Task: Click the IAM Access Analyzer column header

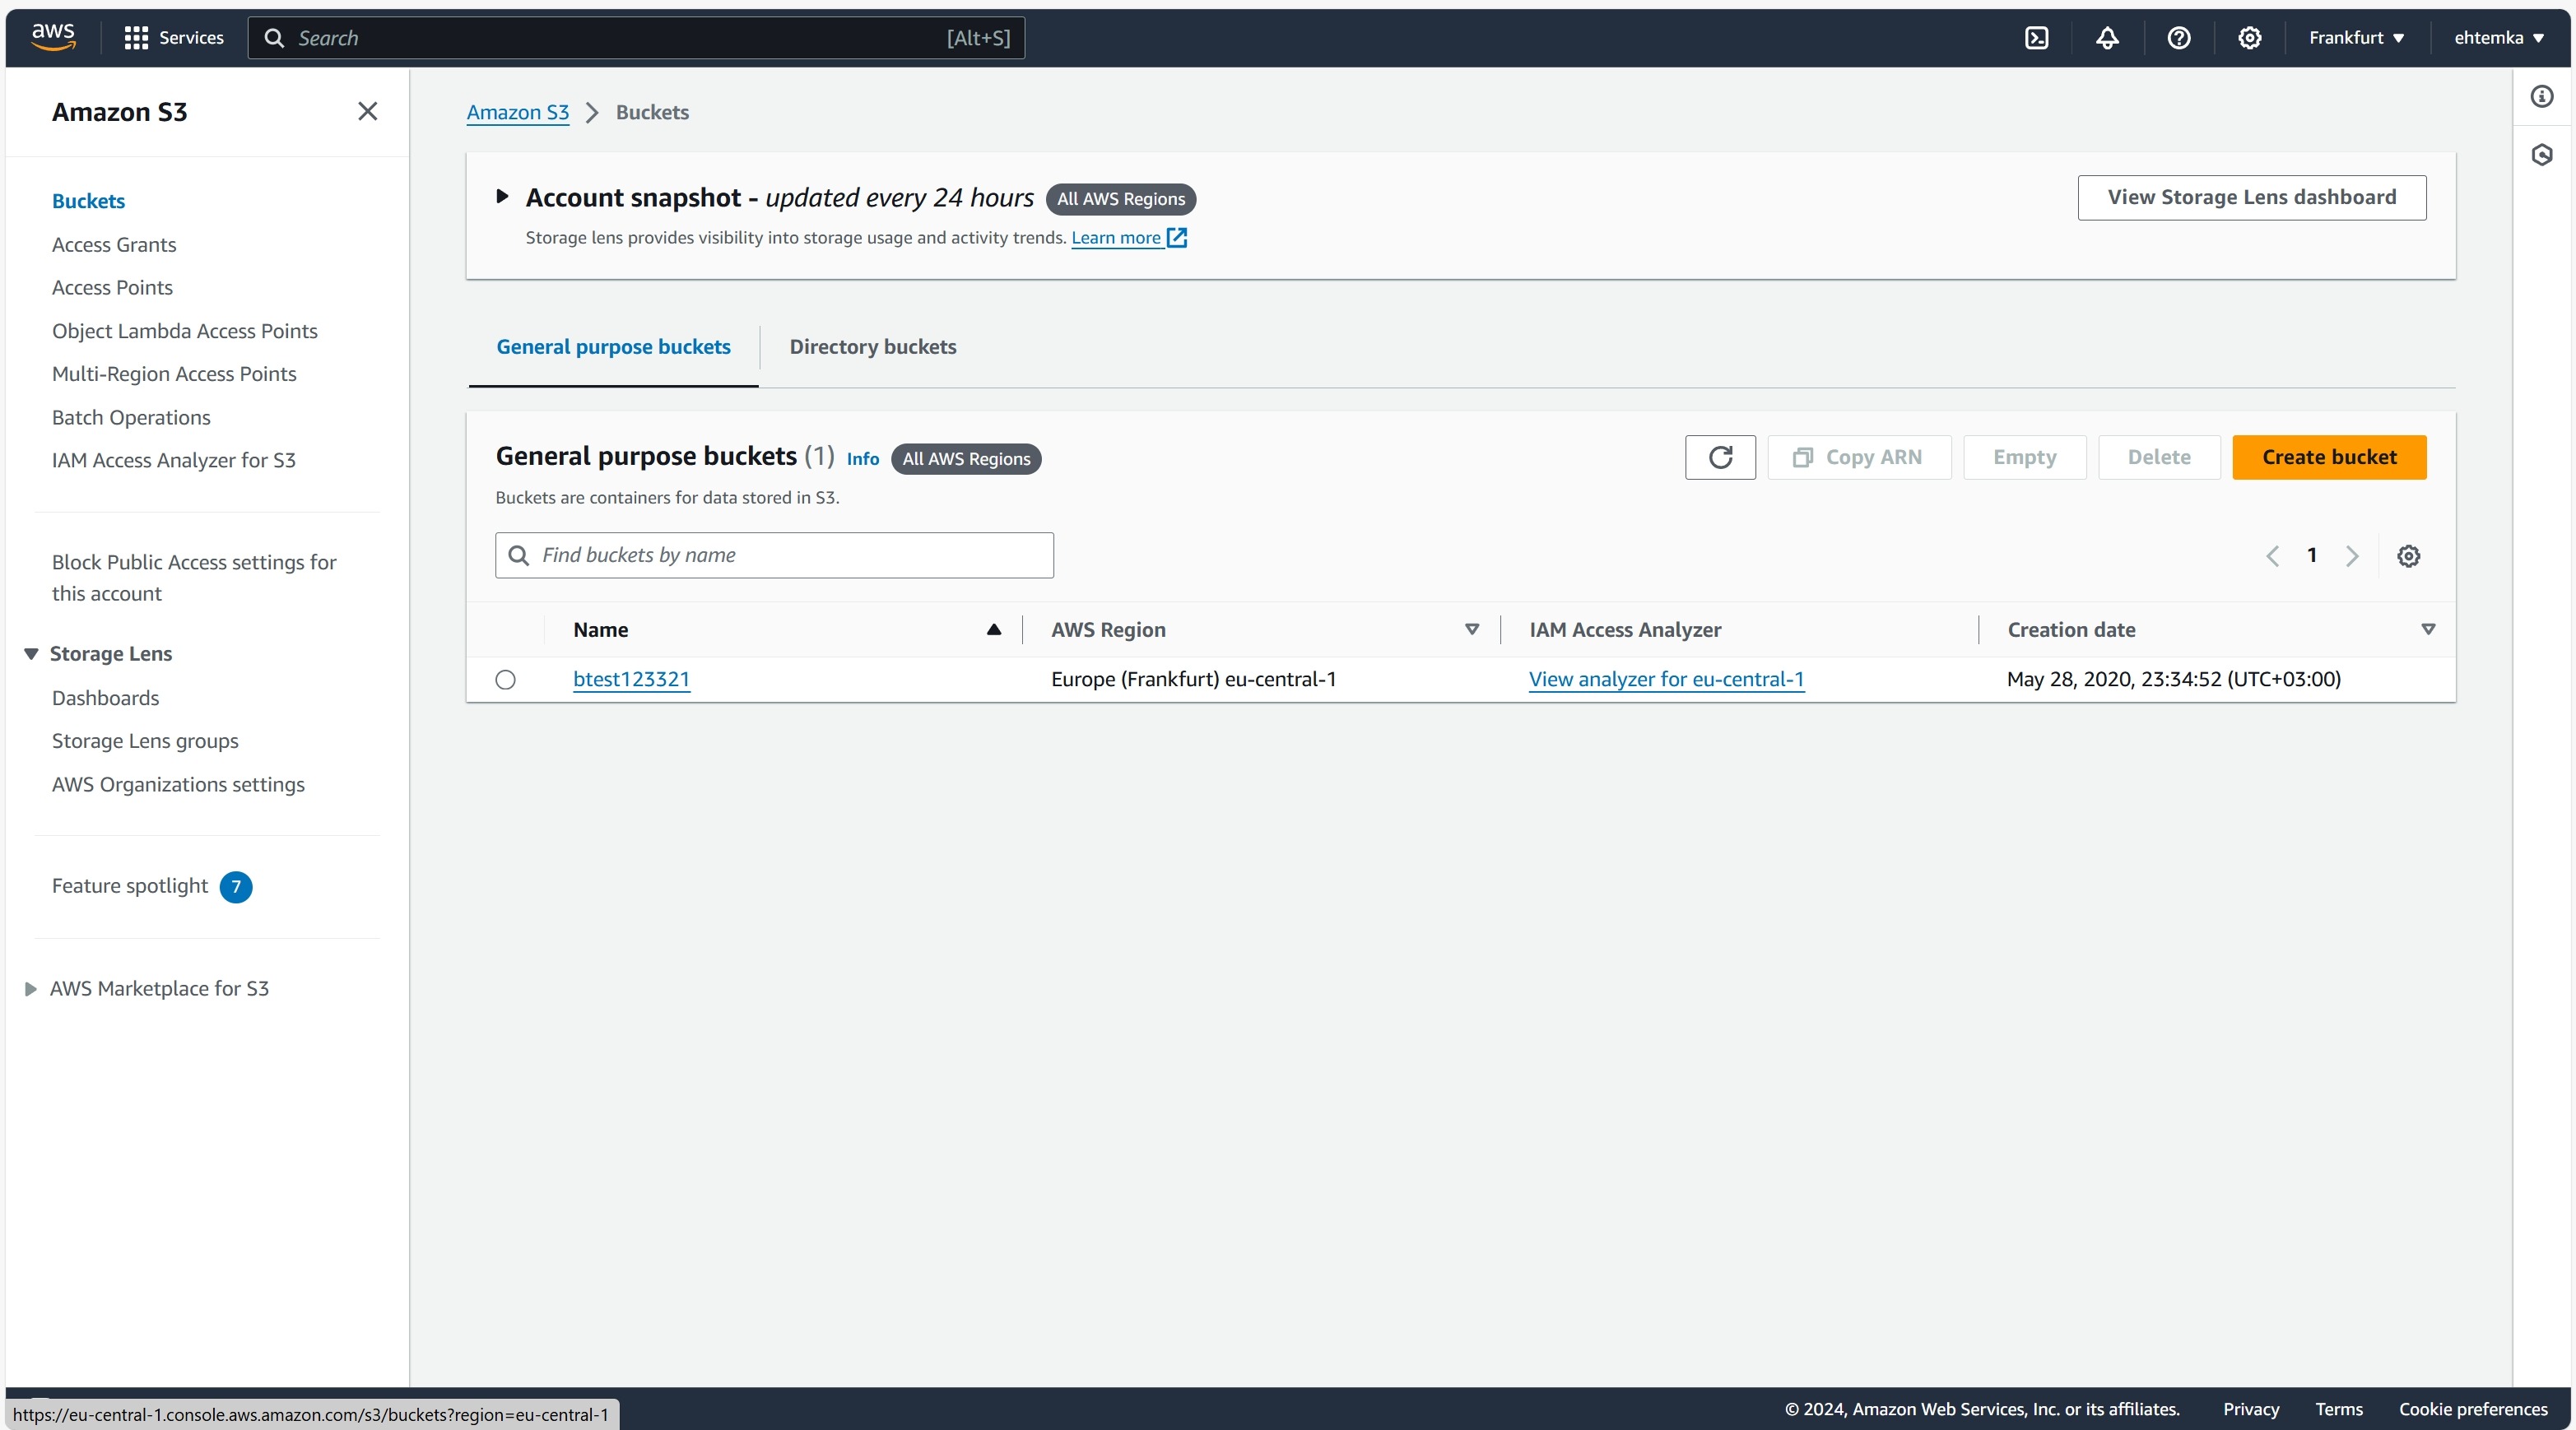Action: [x=1625, y=630]
